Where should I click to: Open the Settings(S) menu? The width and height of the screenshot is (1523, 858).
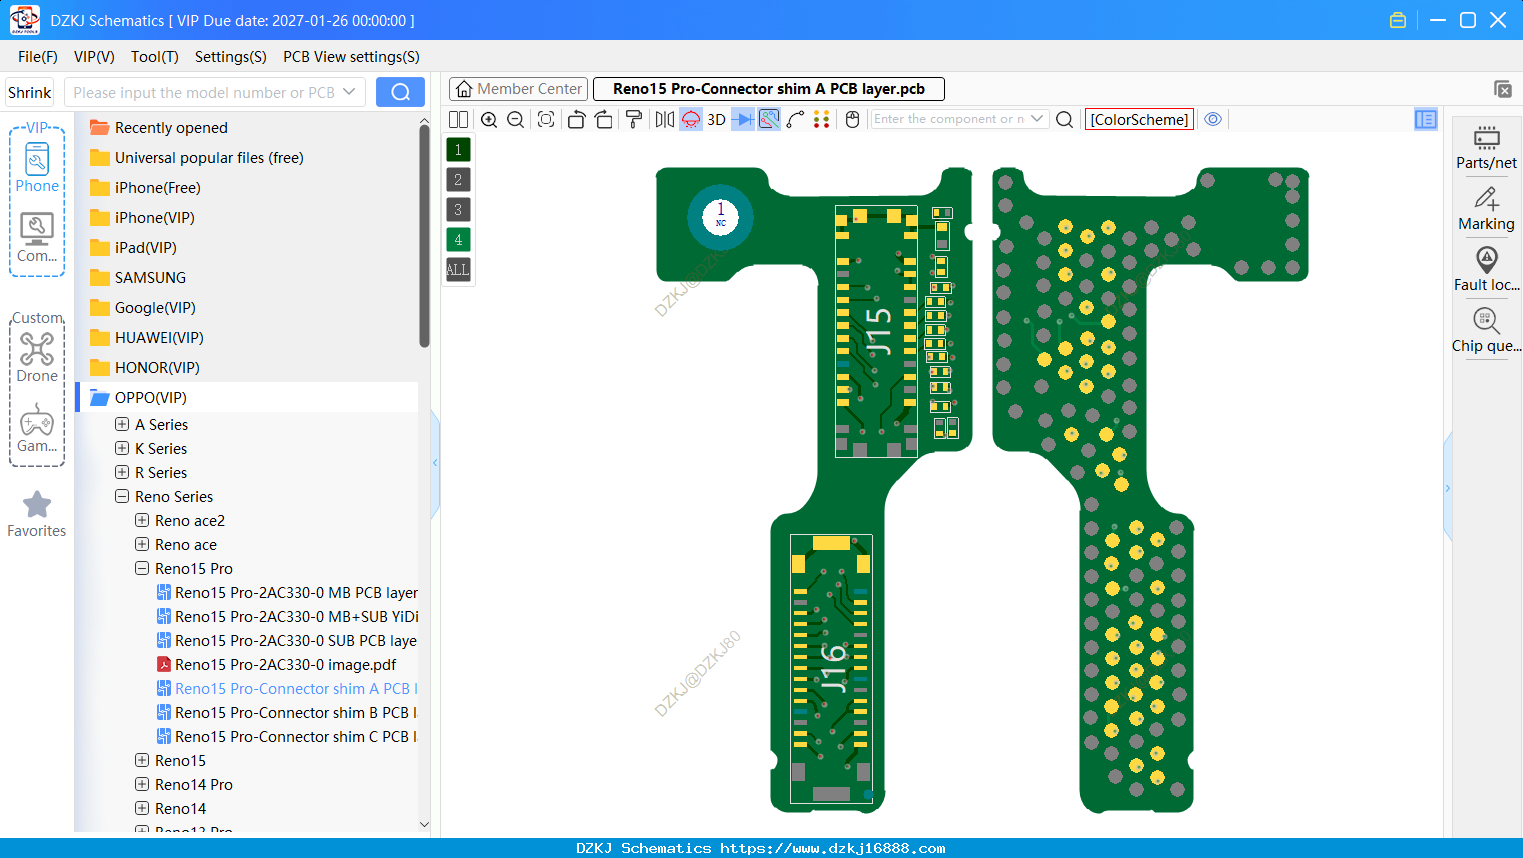click(231, 57)
